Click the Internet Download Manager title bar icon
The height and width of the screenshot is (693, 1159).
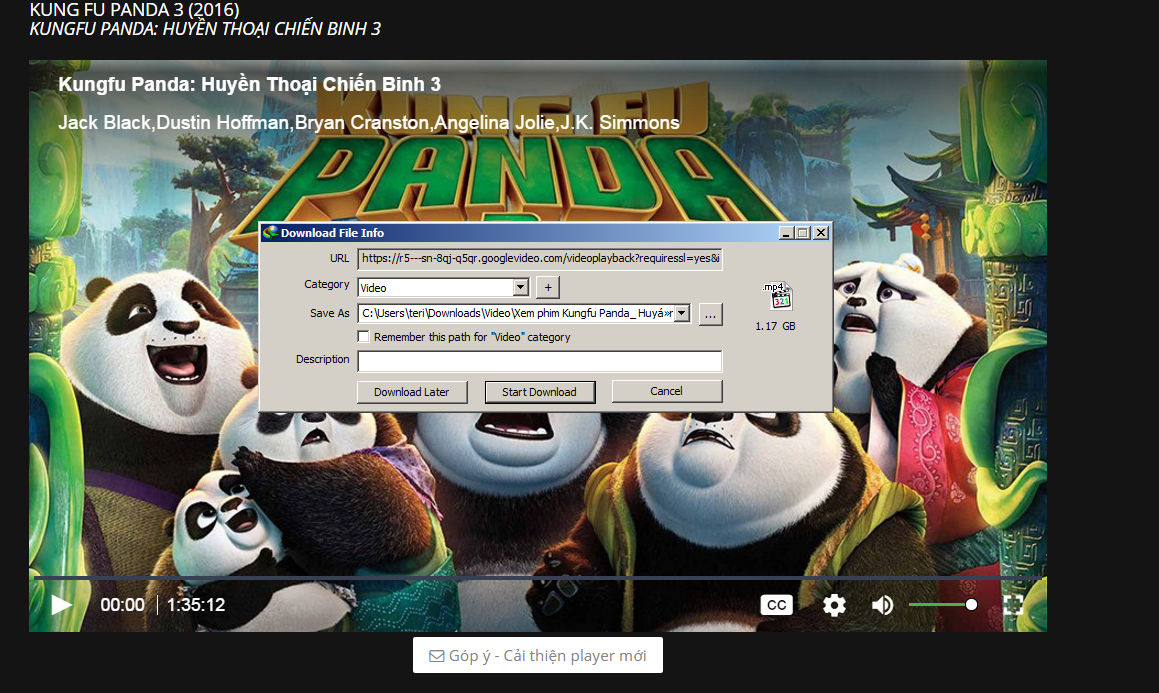tap(271, 233)
